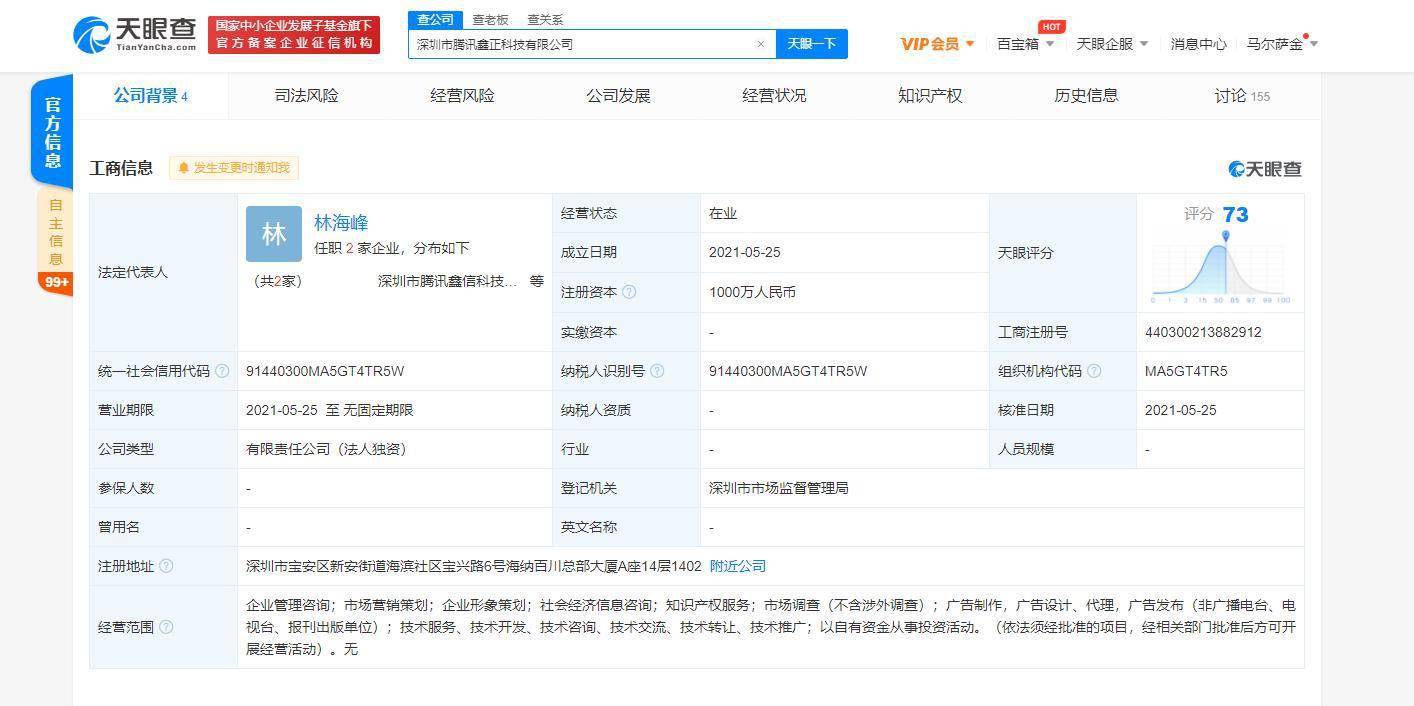Open the 附近公司 link
The image size is (1414, 706).
coord(738,566)
